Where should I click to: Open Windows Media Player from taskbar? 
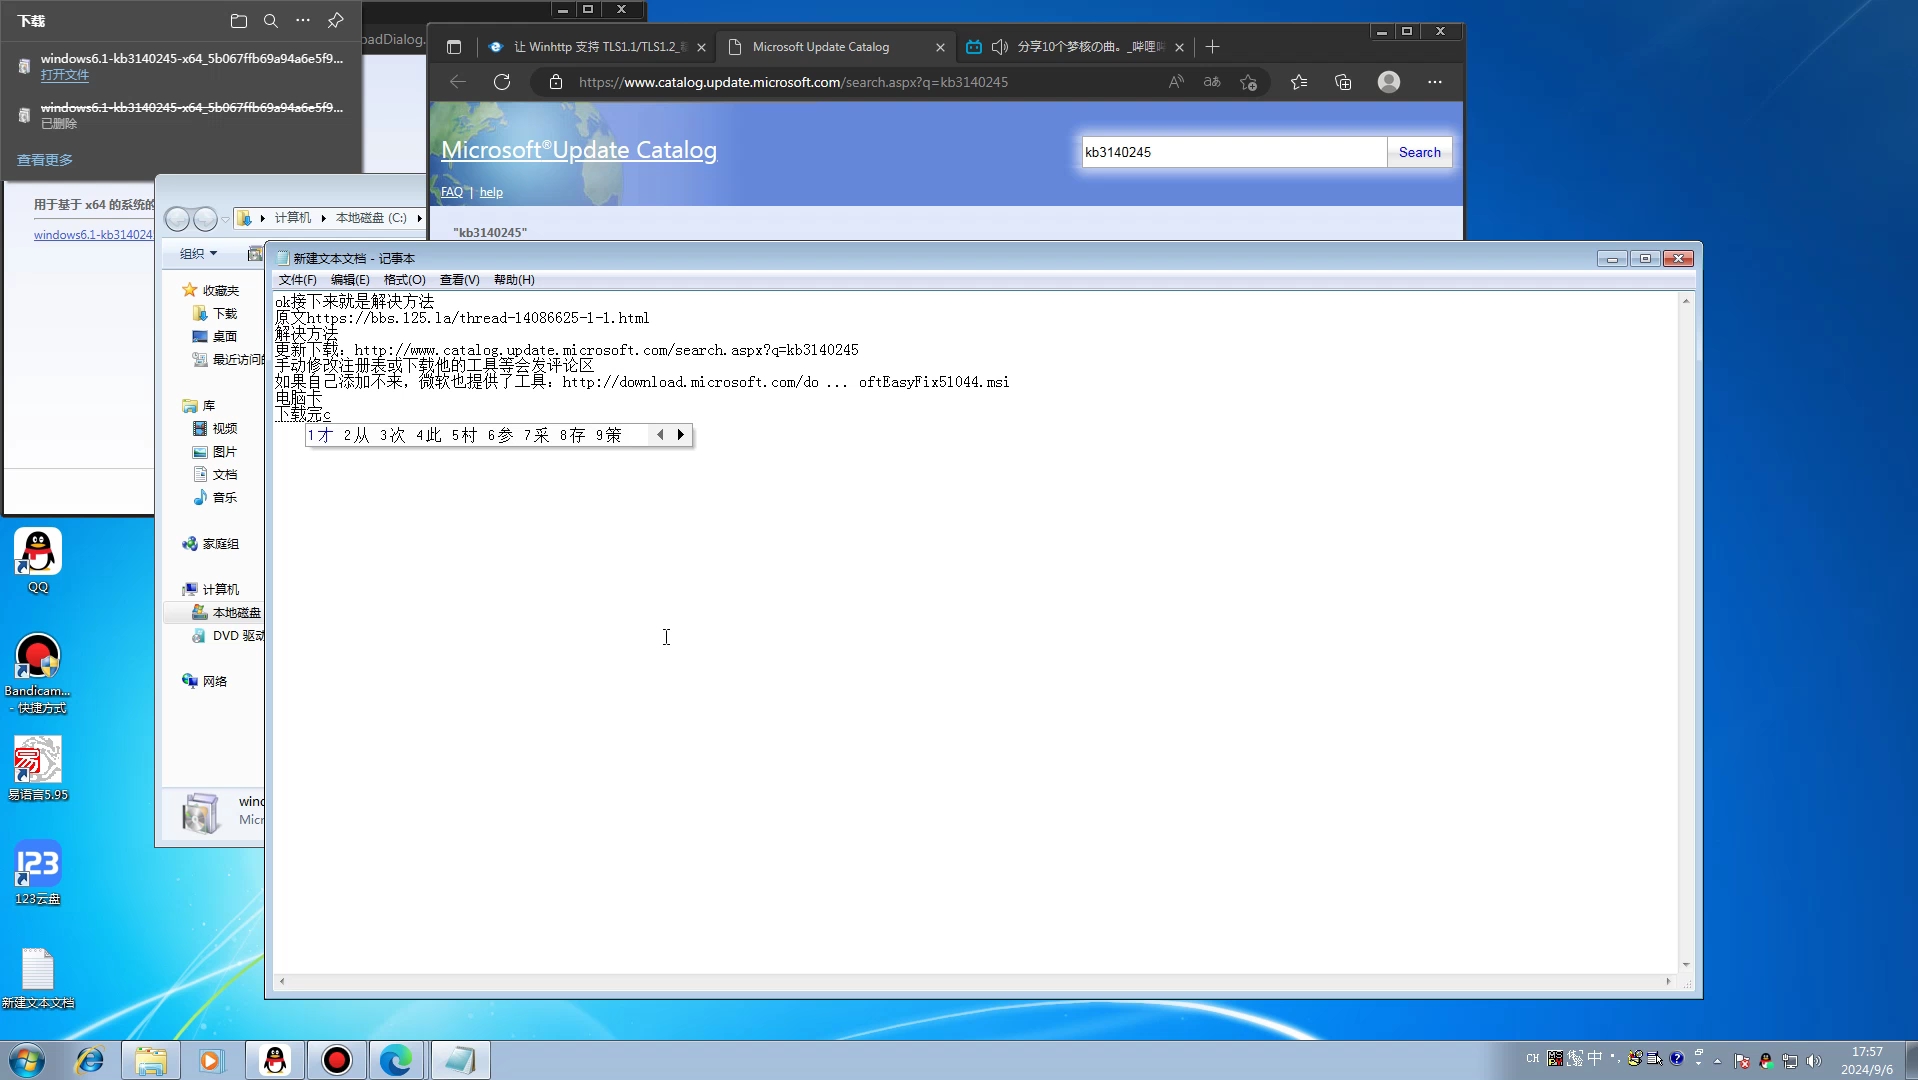(210, 1060)
